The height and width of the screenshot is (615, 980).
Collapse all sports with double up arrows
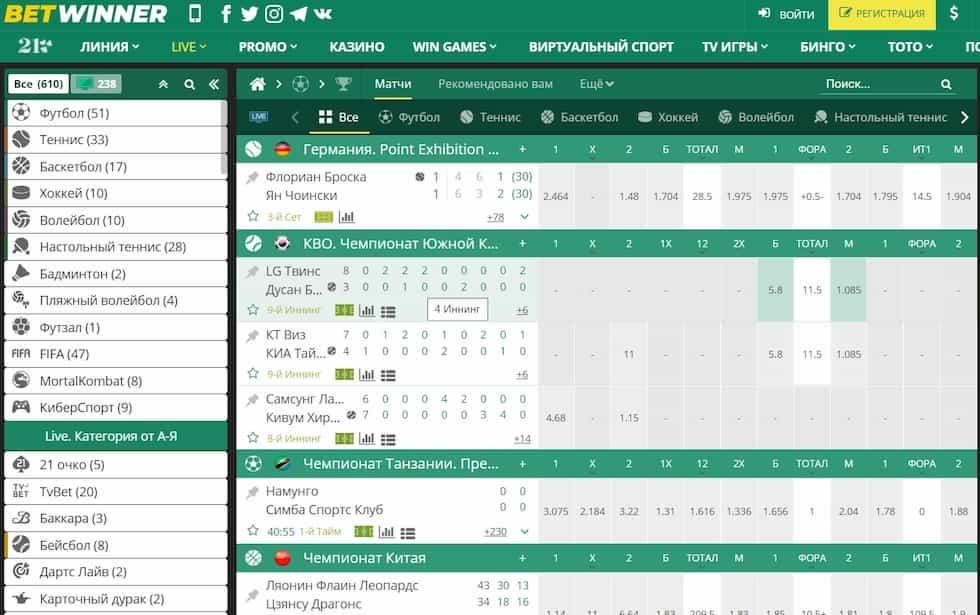[x=163, y=84]
